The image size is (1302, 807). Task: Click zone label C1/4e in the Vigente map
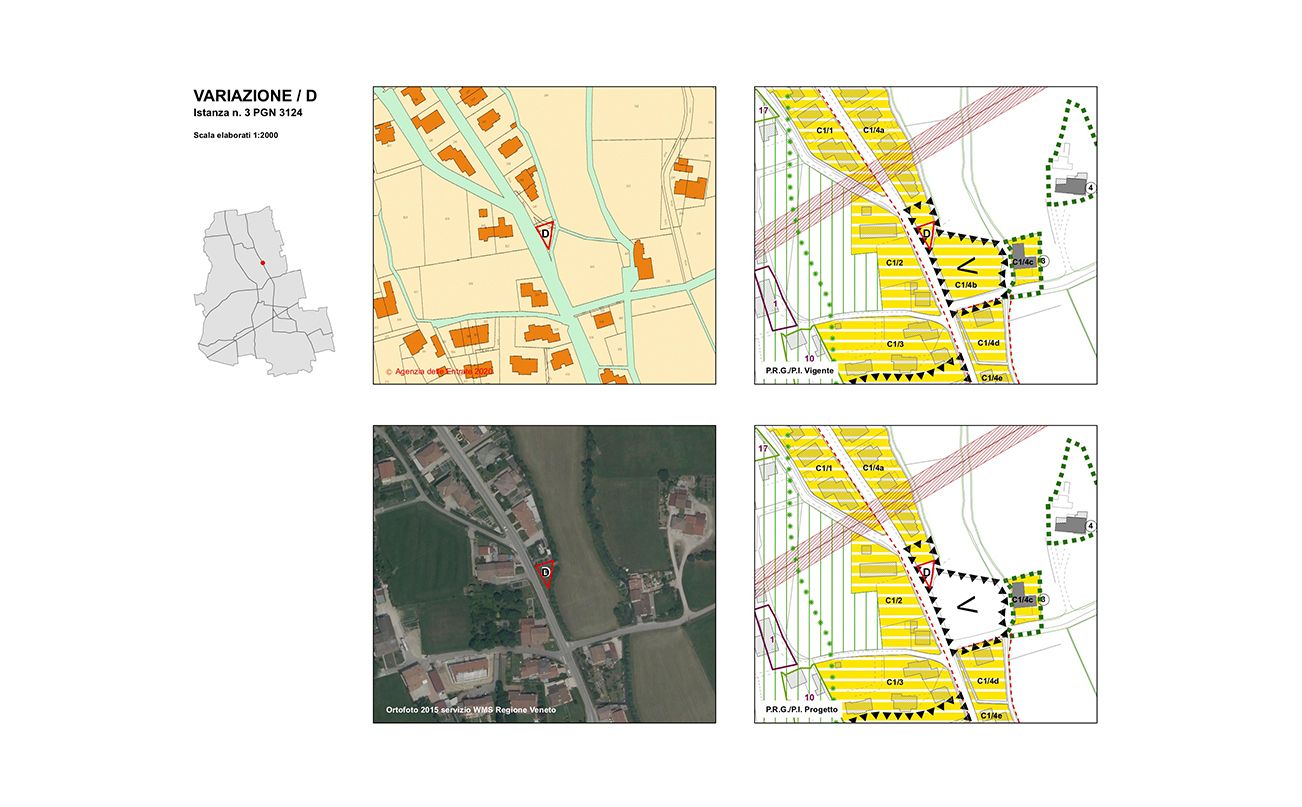(992, 378)
